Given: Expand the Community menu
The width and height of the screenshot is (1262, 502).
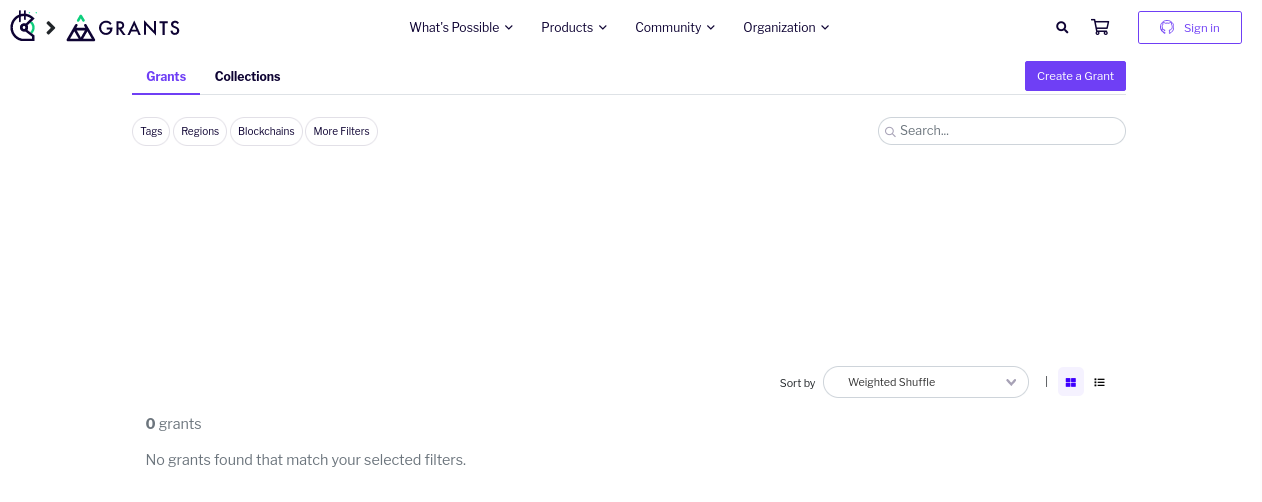Looking at the screenshot, I should pyautogui.click(x=675, y=28).
